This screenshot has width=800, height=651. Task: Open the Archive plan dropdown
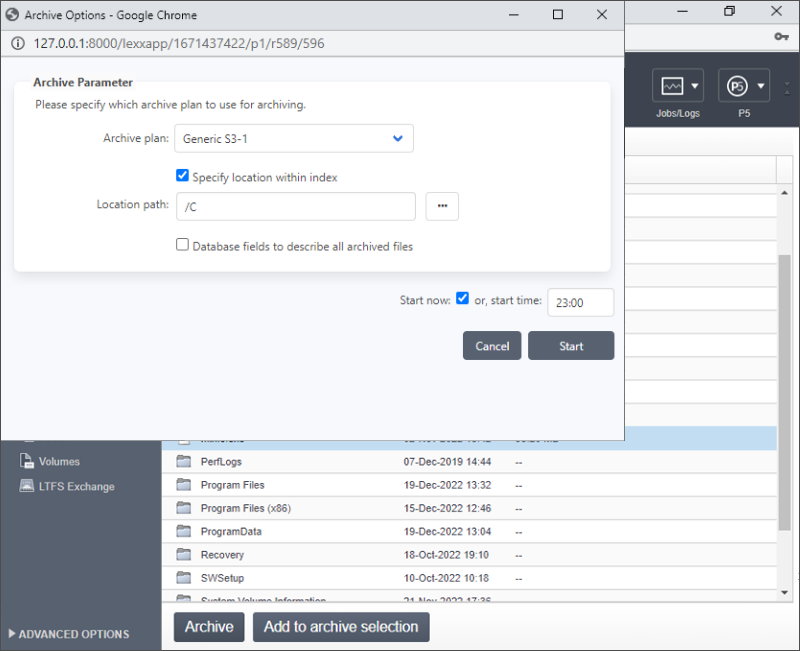point(294,138)
